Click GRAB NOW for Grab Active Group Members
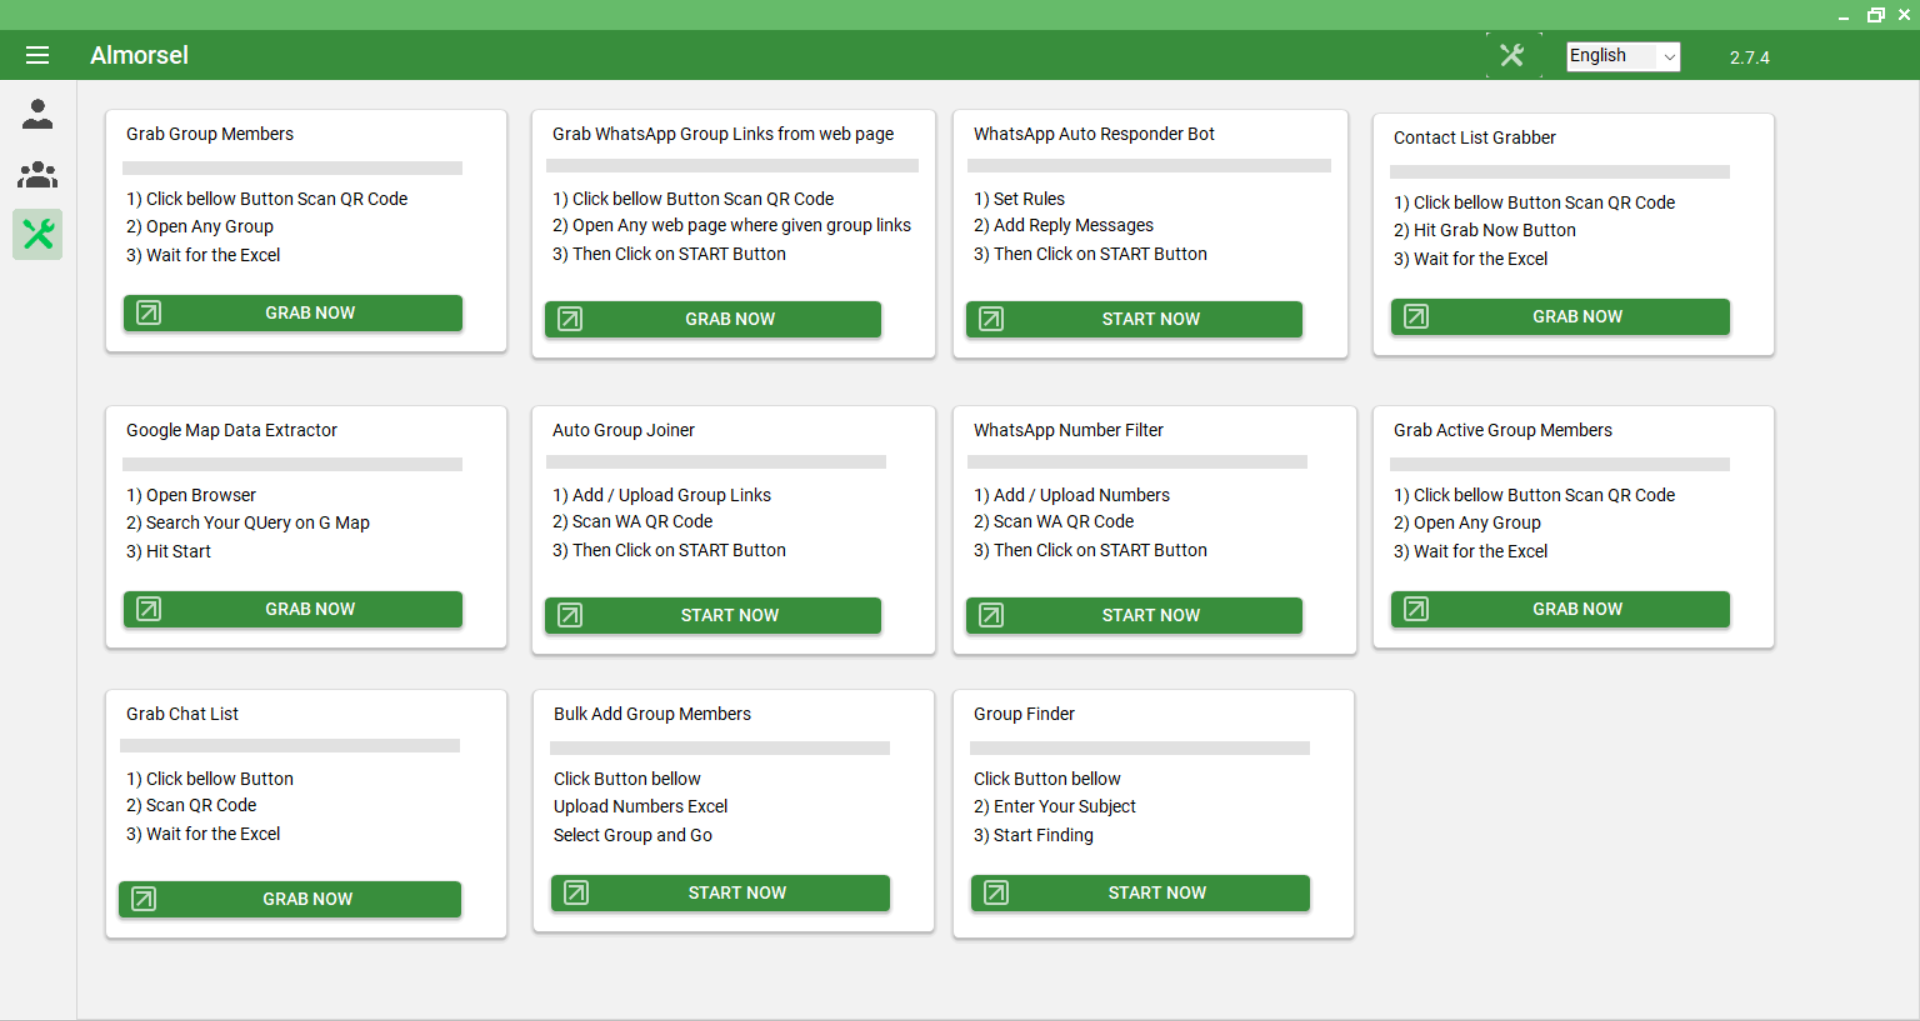 click(x=1560, y=609)
